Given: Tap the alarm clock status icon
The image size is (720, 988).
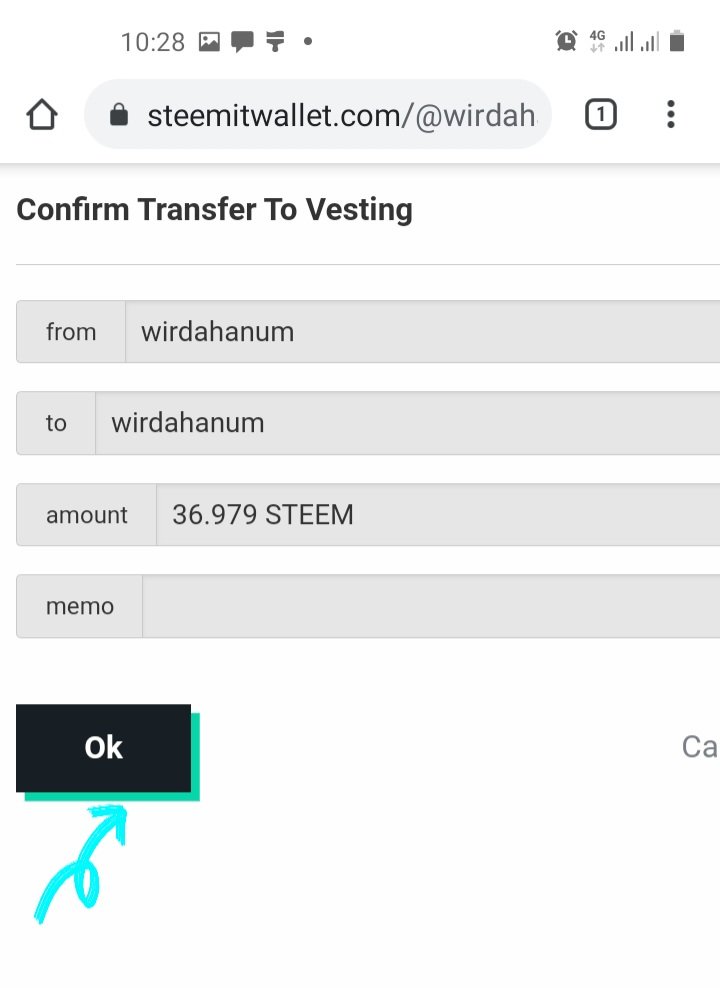Looking at the screenshot, I should point(566,42).
